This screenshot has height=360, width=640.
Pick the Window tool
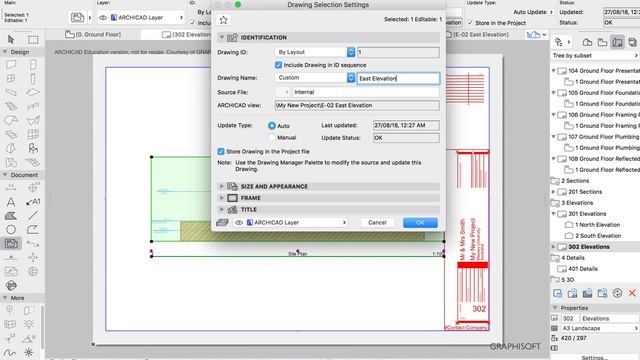pyautogui.click(x=11, y=78)
